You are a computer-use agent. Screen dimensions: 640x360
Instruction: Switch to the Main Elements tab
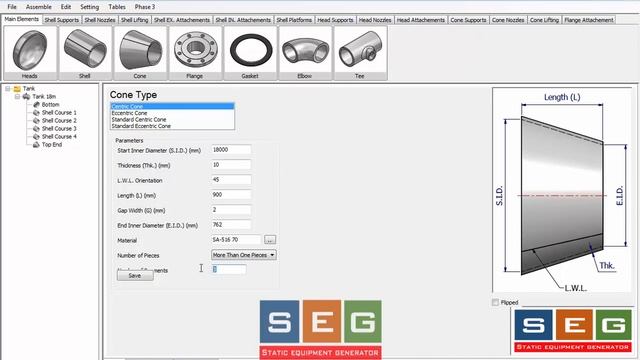22,19
